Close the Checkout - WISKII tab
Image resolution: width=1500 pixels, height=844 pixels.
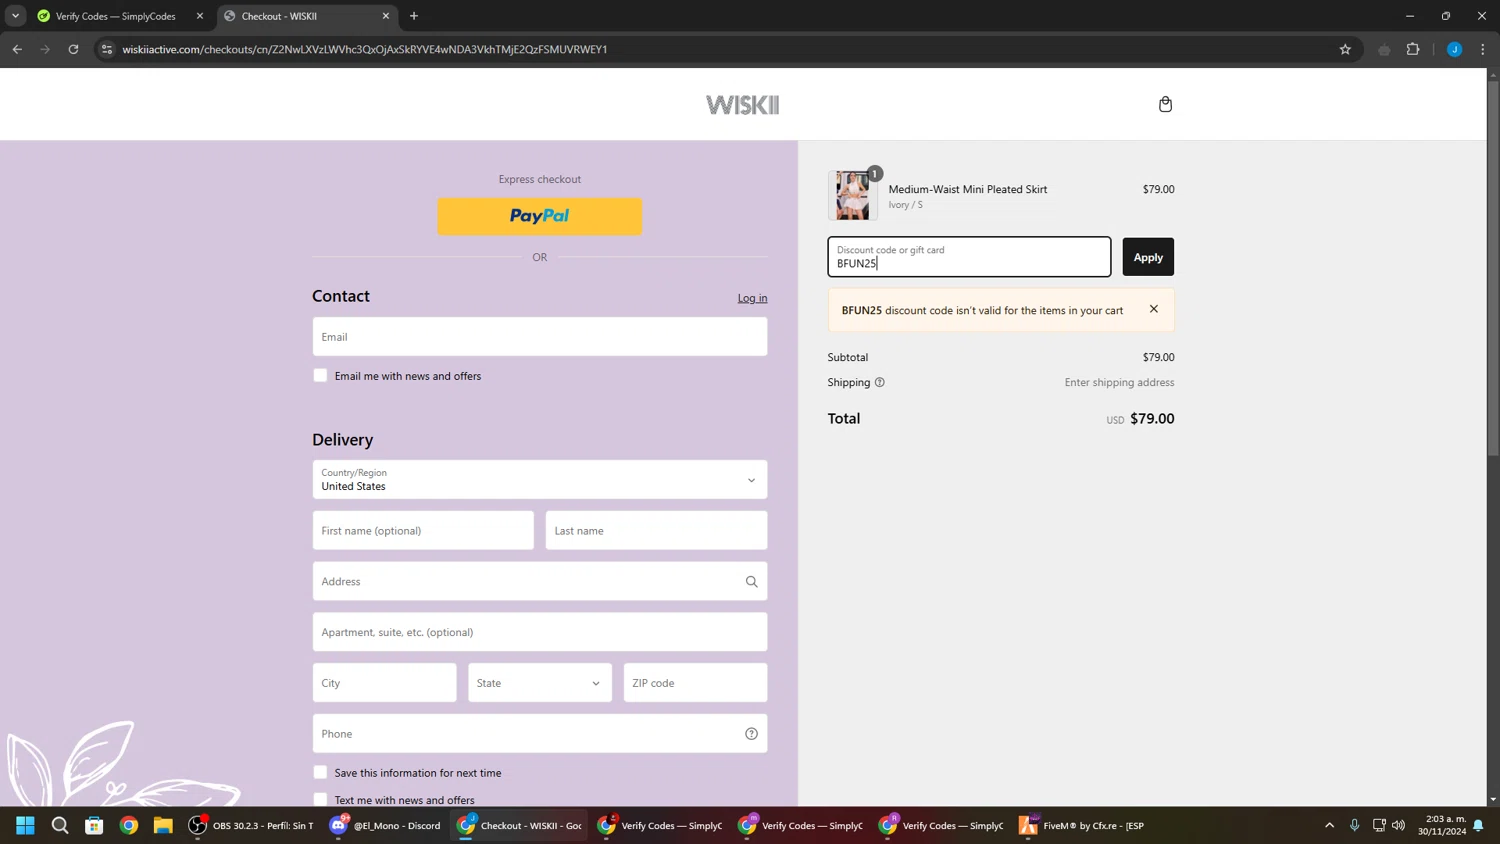coord(386,16)
